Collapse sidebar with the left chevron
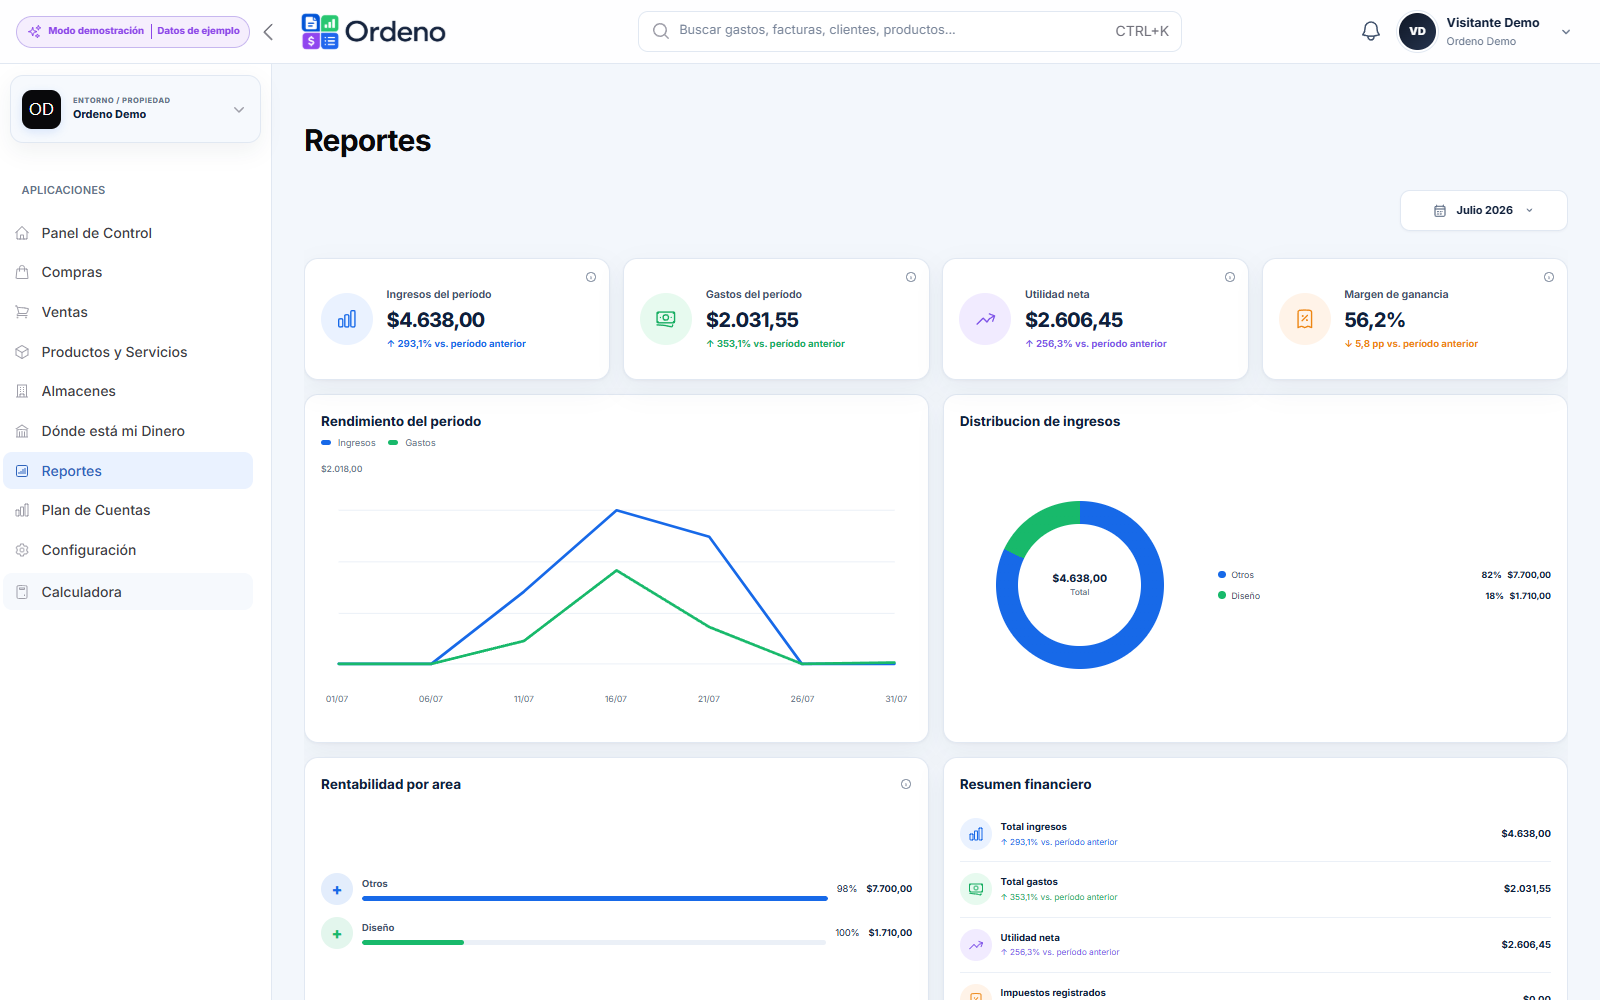The width and height of the screenshot is (1600, 1000). point(268,32)
